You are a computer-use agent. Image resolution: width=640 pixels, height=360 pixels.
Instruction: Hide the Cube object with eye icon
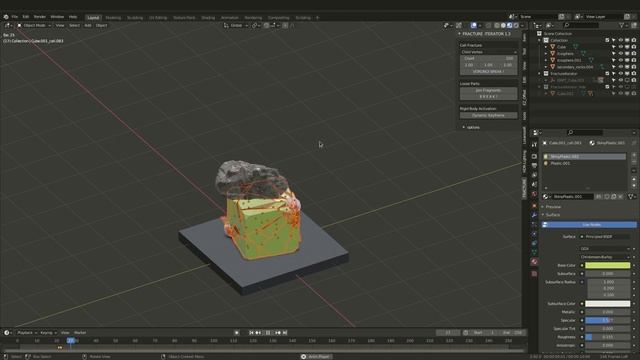pos(620,47)
